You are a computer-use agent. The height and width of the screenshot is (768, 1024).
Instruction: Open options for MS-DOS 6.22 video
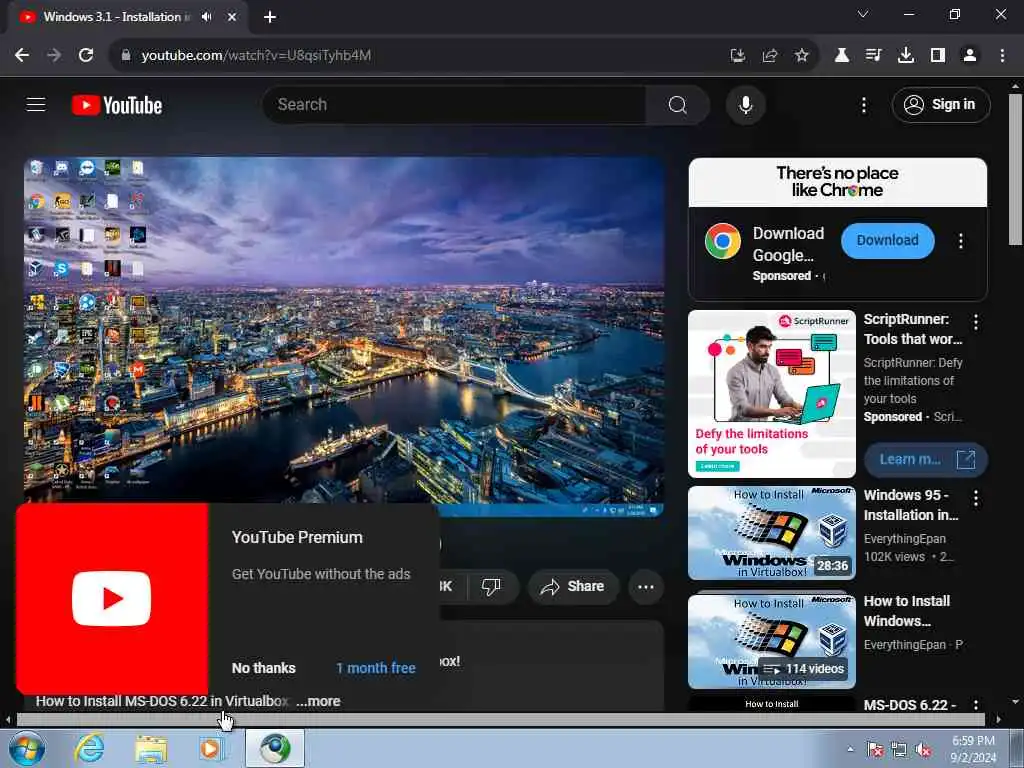pos(976,705)
